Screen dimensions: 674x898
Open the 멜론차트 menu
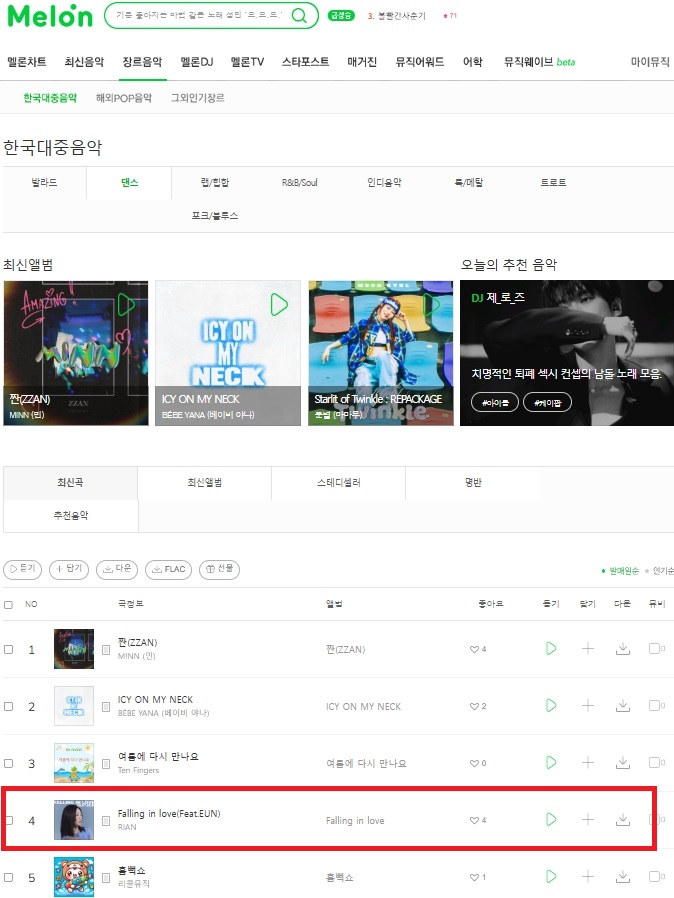point(27,62)
